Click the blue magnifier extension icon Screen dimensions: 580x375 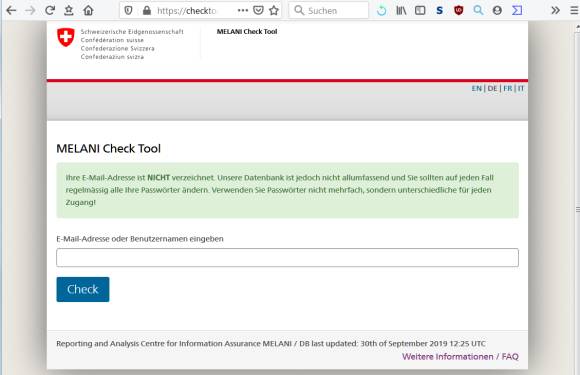click(478, 10)
